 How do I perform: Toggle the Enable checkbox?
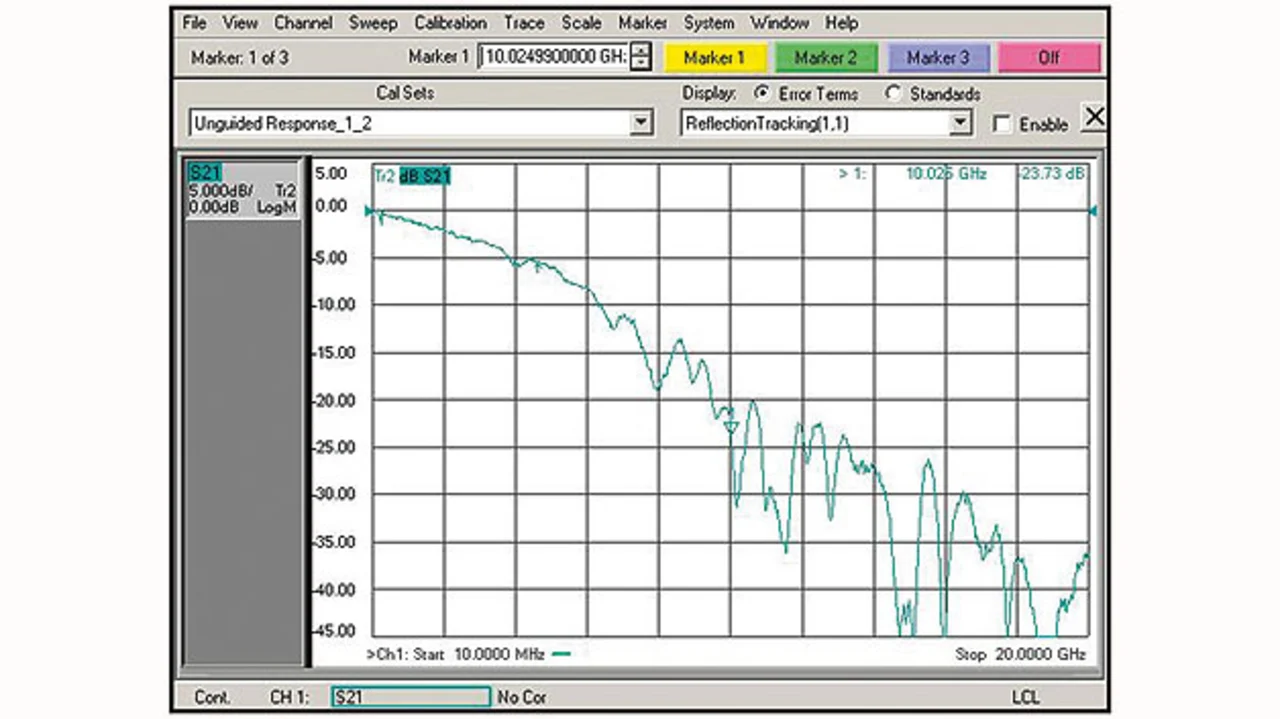1002,125
